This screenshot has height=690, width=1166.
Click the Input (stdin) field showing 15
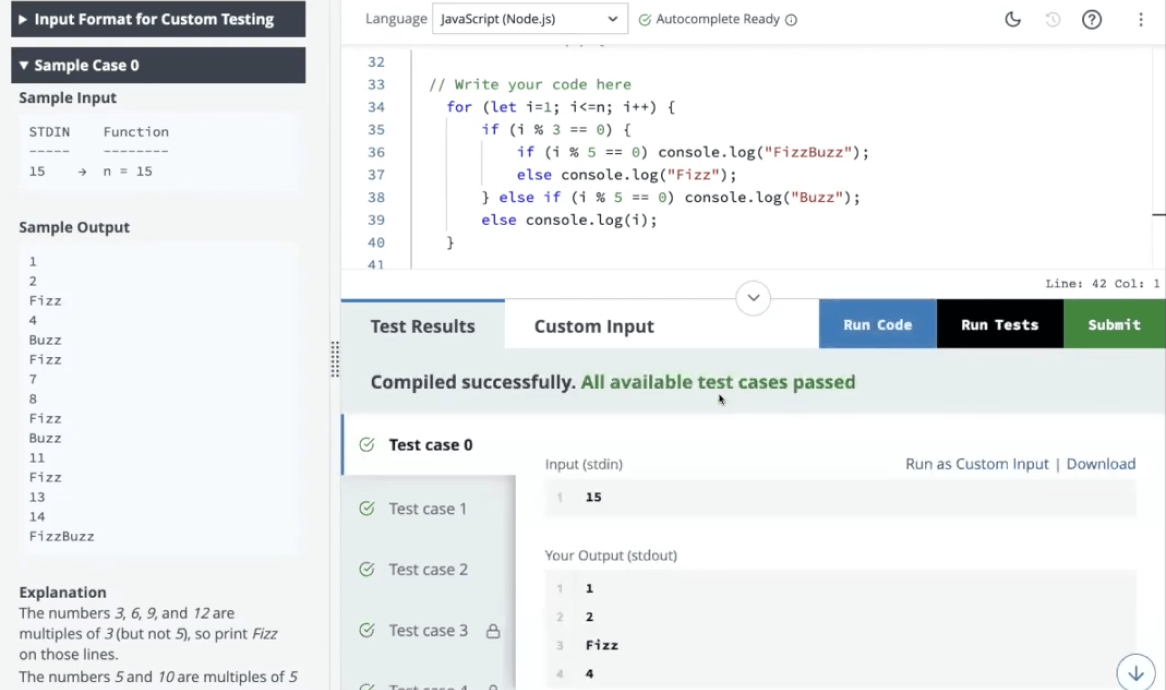(x=840, y=497)
